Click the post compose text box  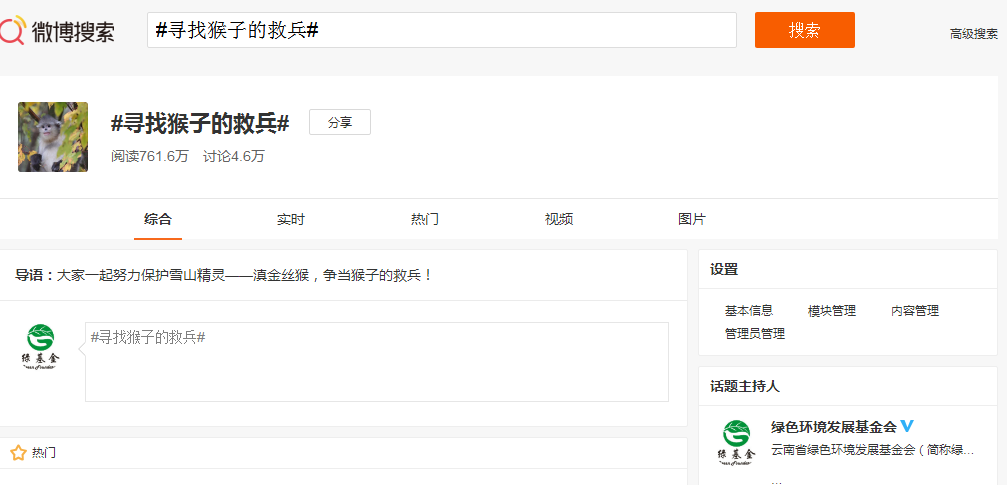[377, 362]
